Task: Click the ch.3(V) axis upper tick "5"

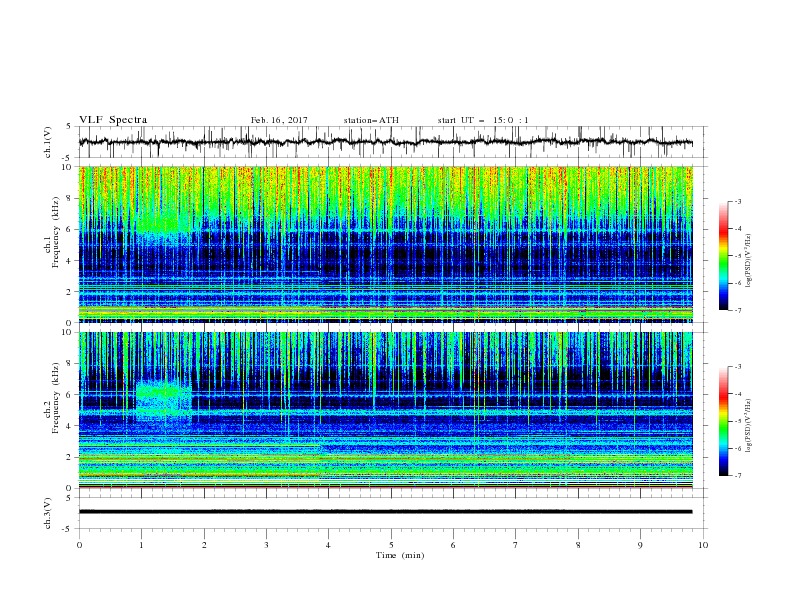Action: click(69, 498)
